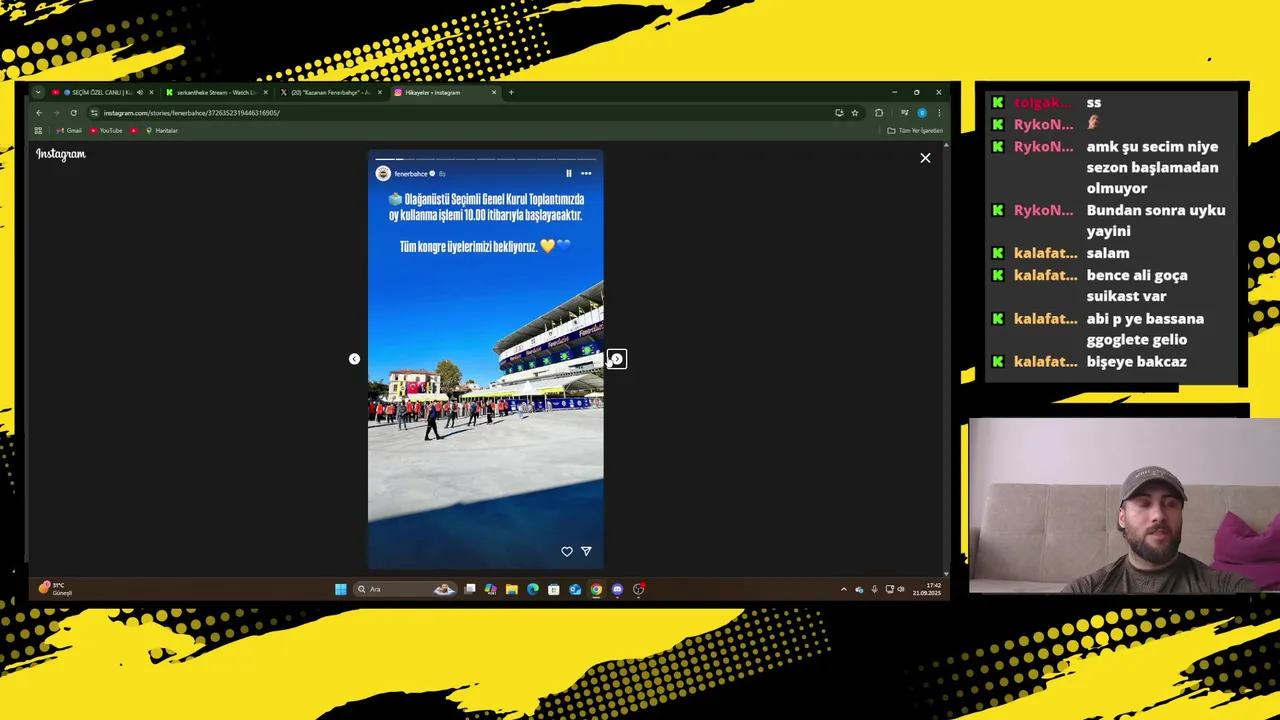The image size is (1280, 720).
Task: Open the Gmail bookmark
Action: [x=69, y=131]
